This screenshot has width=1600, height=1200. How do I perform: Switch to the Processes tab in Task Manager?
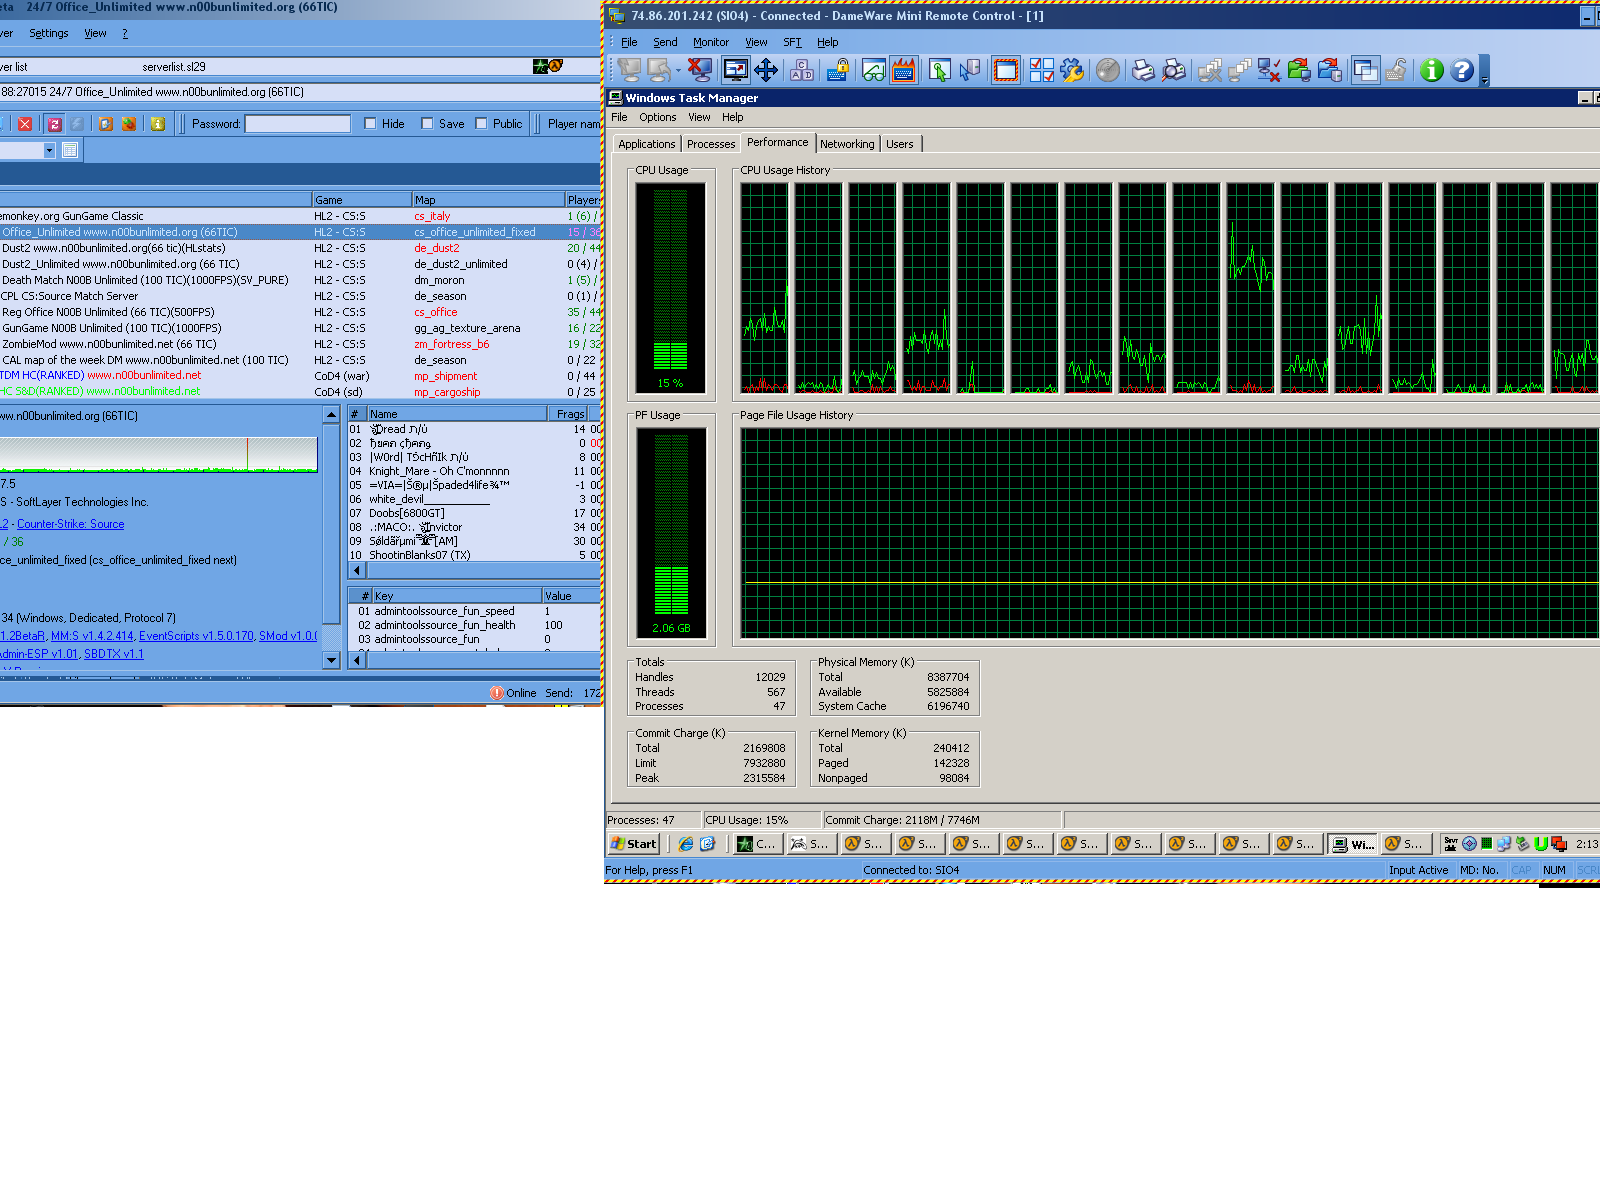point(711,144)
